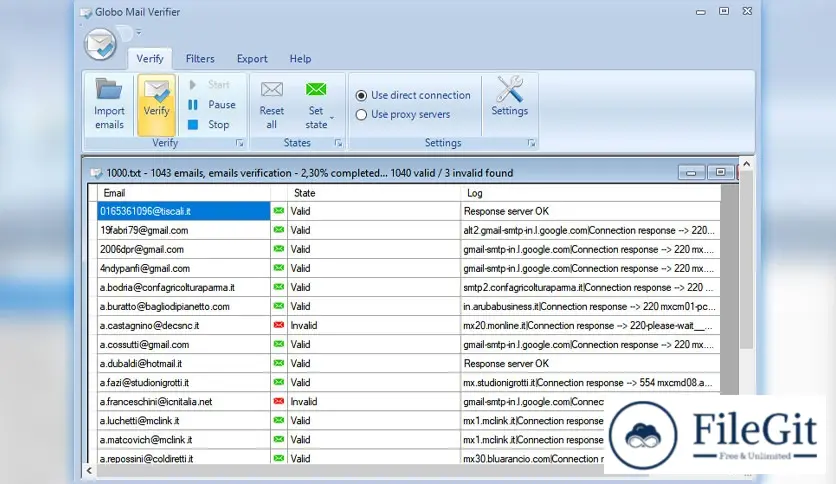
Task: Click the Log column header
Action: [591, 193]
